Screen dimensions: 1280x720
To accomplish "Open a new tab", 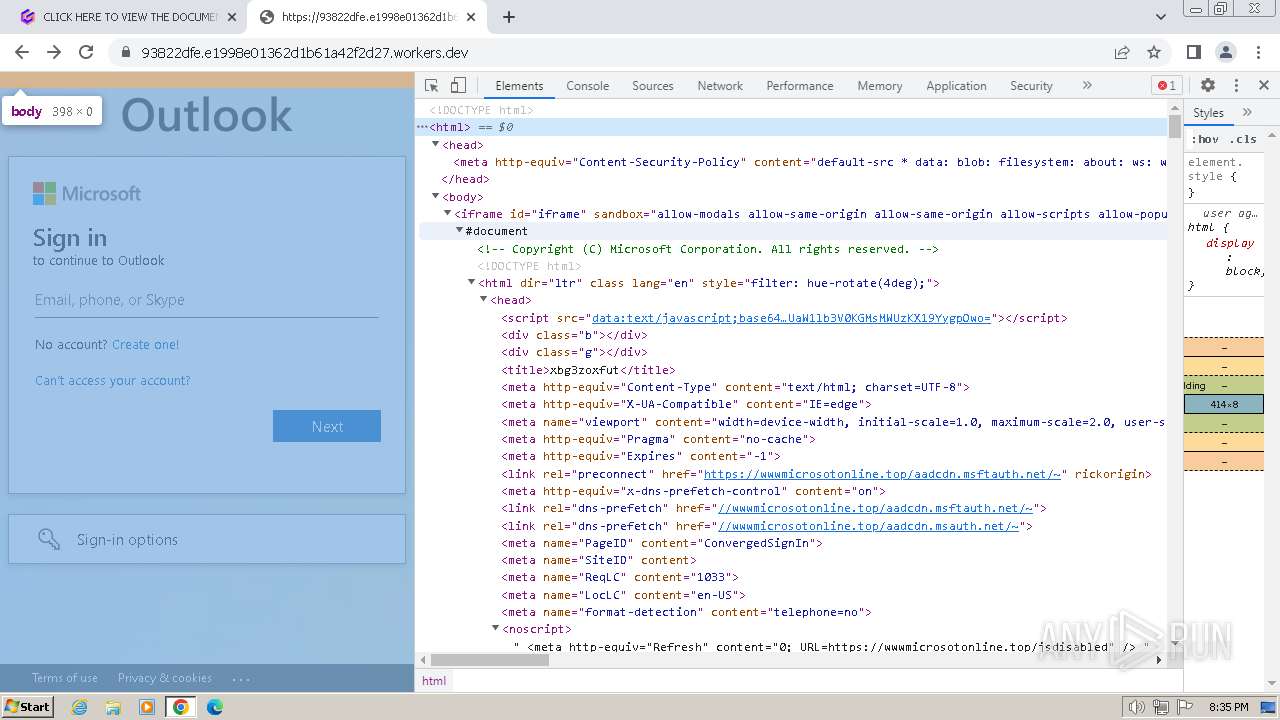I will click(x=509, y=17).
